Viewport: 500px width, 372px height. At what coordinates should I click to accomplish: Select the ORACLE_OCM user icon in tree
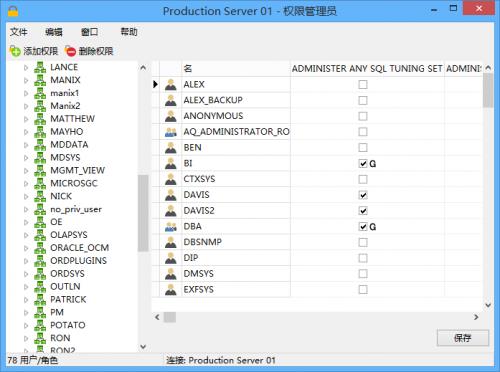tap(40, 248)
